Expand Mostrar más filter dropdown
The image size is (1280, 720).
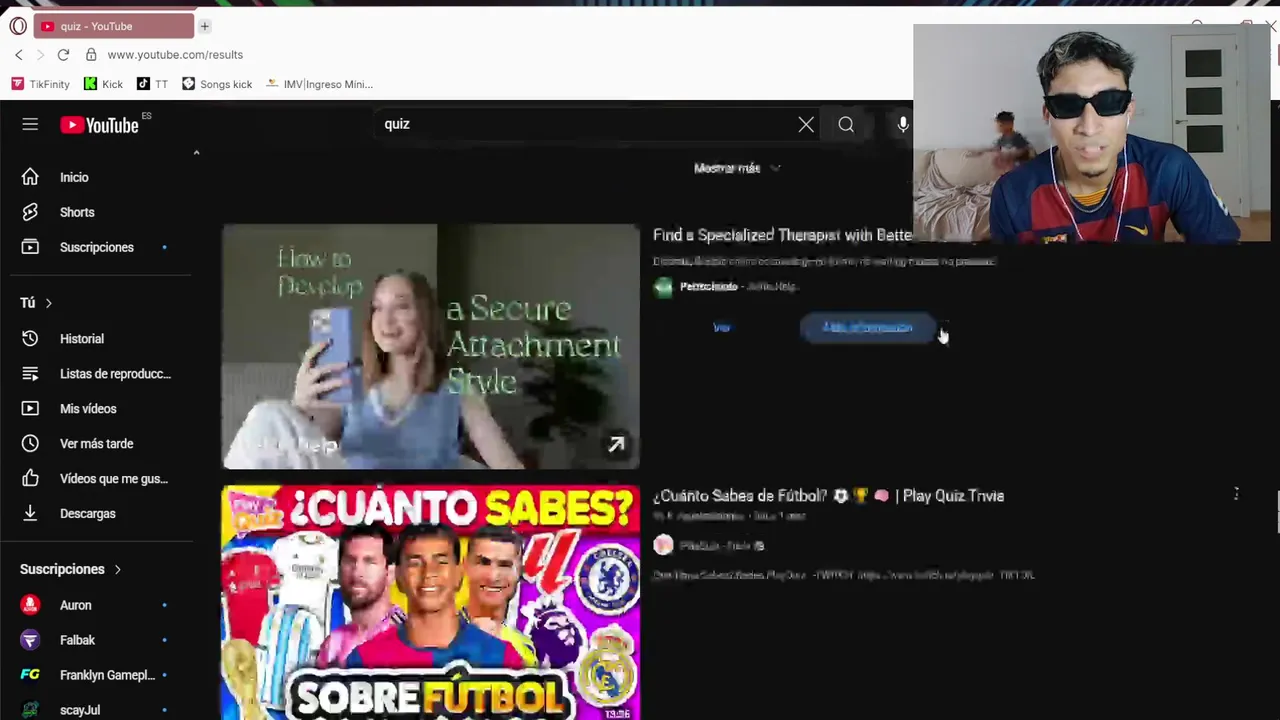(737, 168)
